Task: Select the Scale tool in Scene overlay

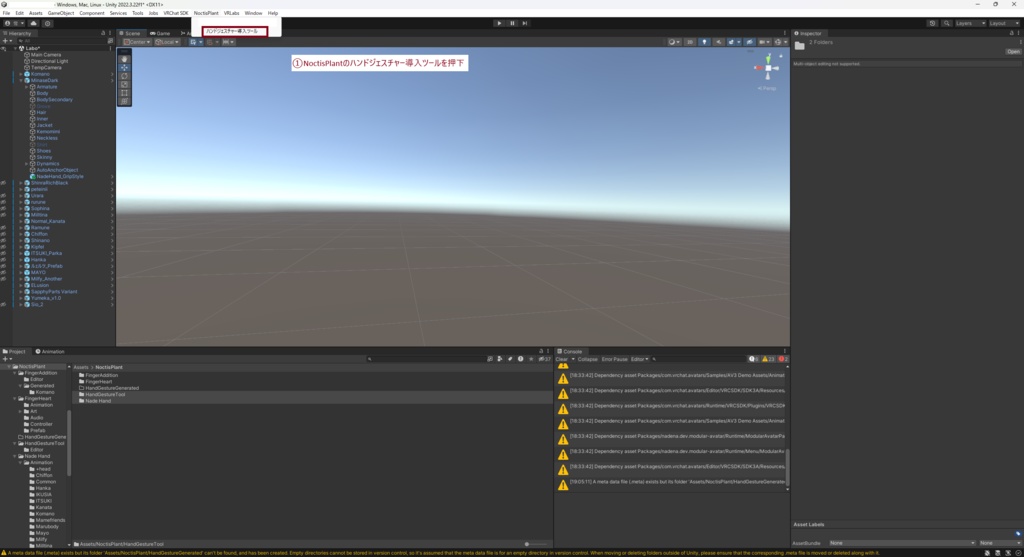Action: [124, 84]
